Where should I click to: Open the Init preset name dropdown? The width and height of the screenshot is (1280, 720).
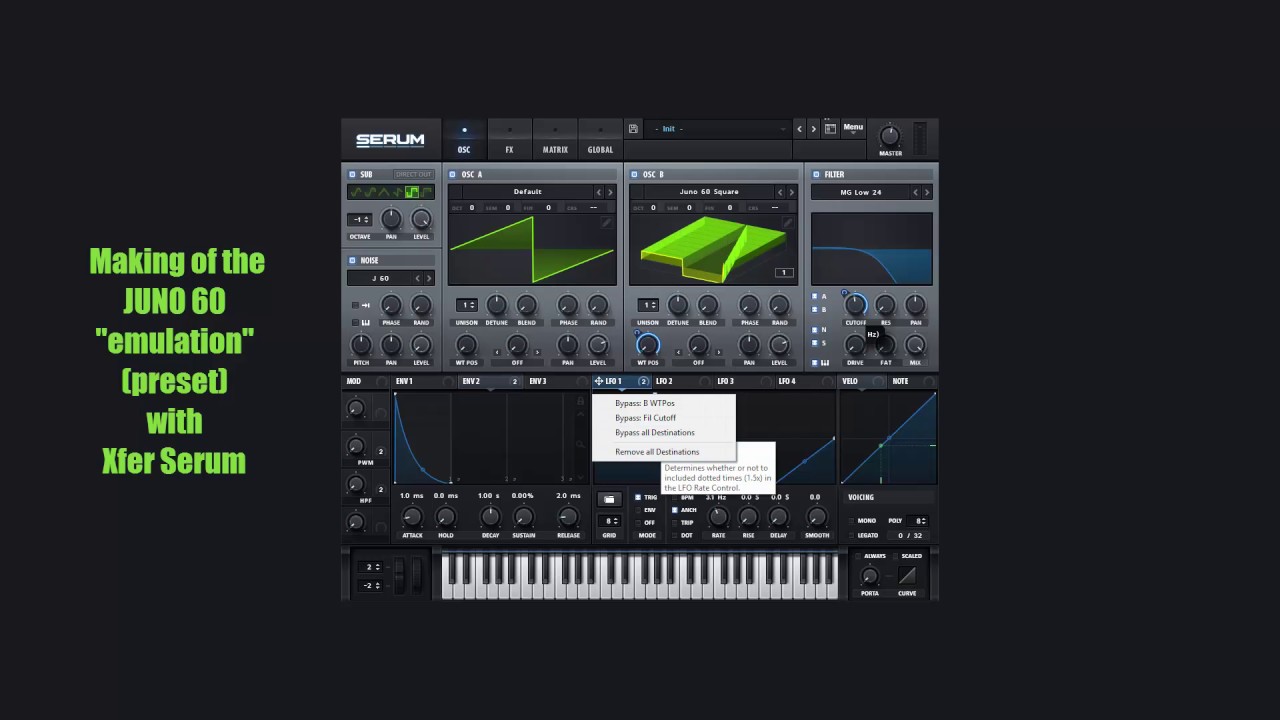pyautogui.click(x=720, y=129)
